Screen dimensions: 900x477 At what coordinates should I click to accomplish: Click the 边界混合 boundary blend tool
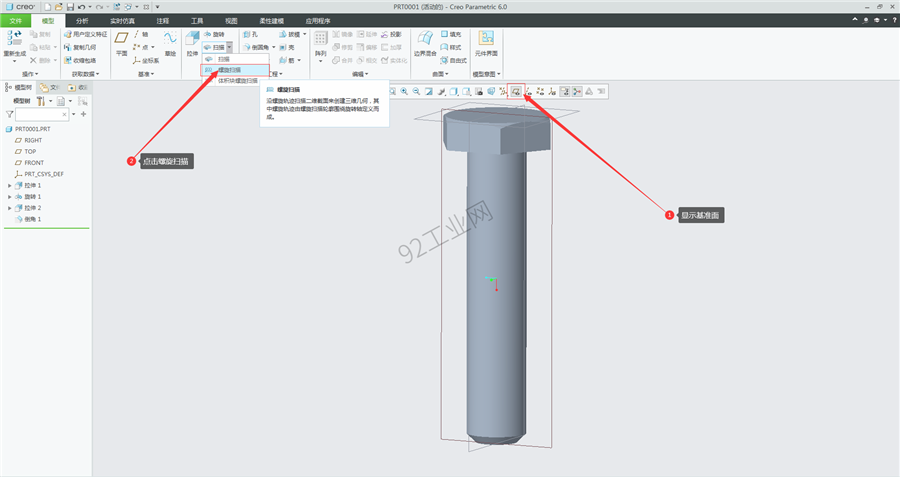425,43
